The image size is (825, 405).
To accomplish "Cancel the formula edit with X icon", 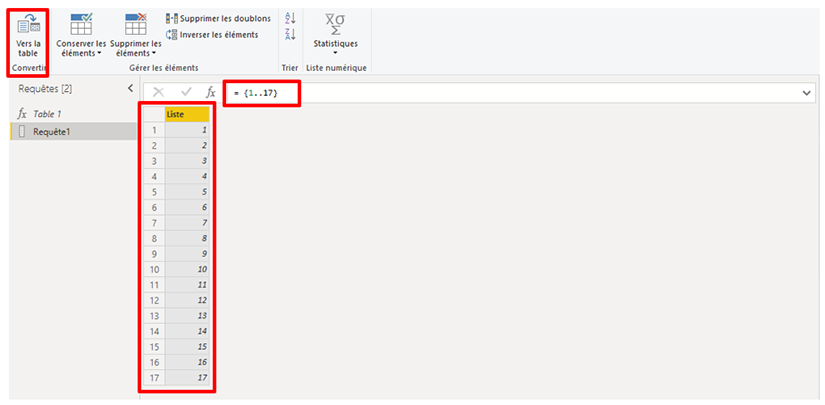I will pos(159,92).
